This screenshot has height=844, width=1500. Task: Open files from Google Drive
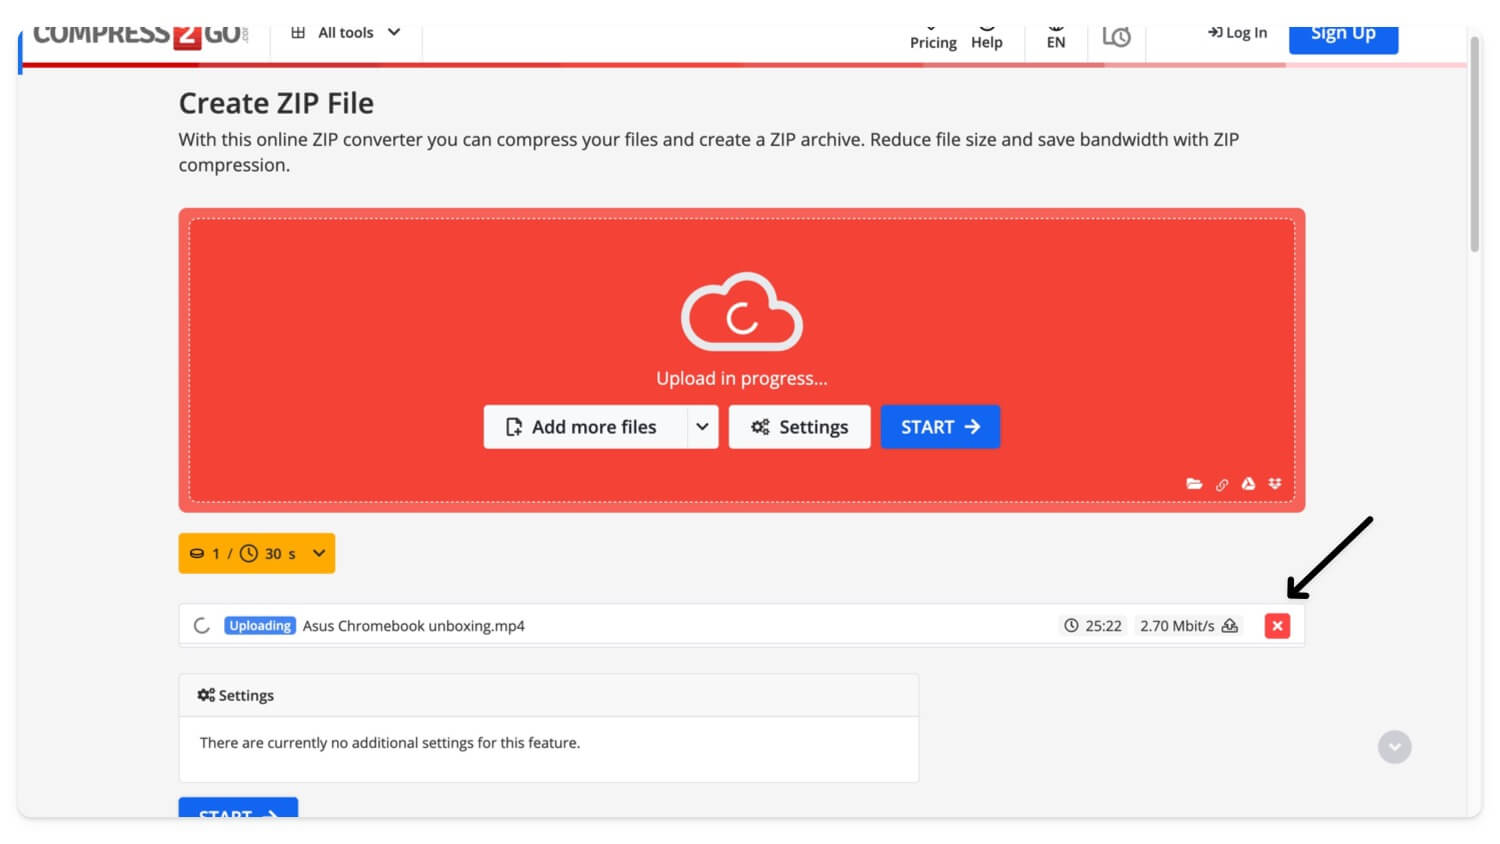point(1248,484)
